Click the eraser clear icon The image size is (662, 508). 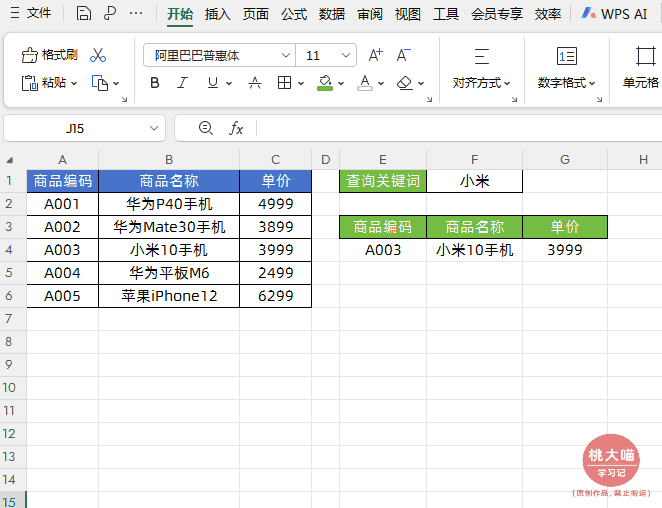click(405, 83)
